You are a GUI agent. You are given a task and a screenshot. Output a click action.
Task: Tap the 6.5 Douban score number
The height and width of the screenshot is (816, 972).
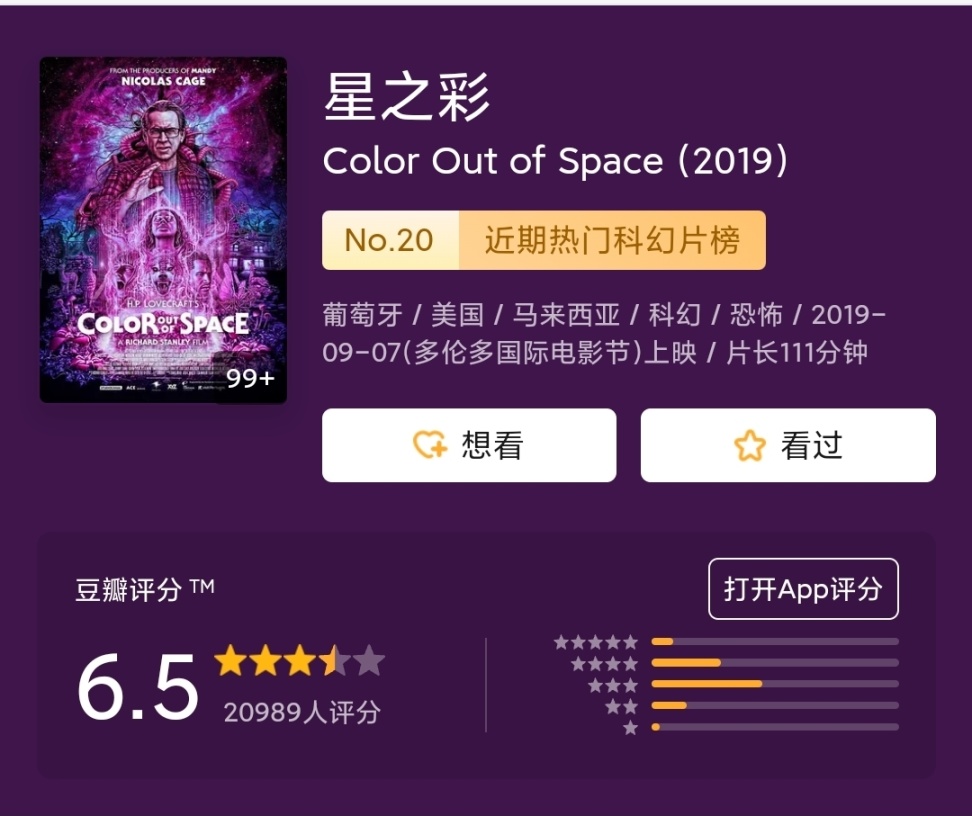pyautogui.click(x=138, y=688)
